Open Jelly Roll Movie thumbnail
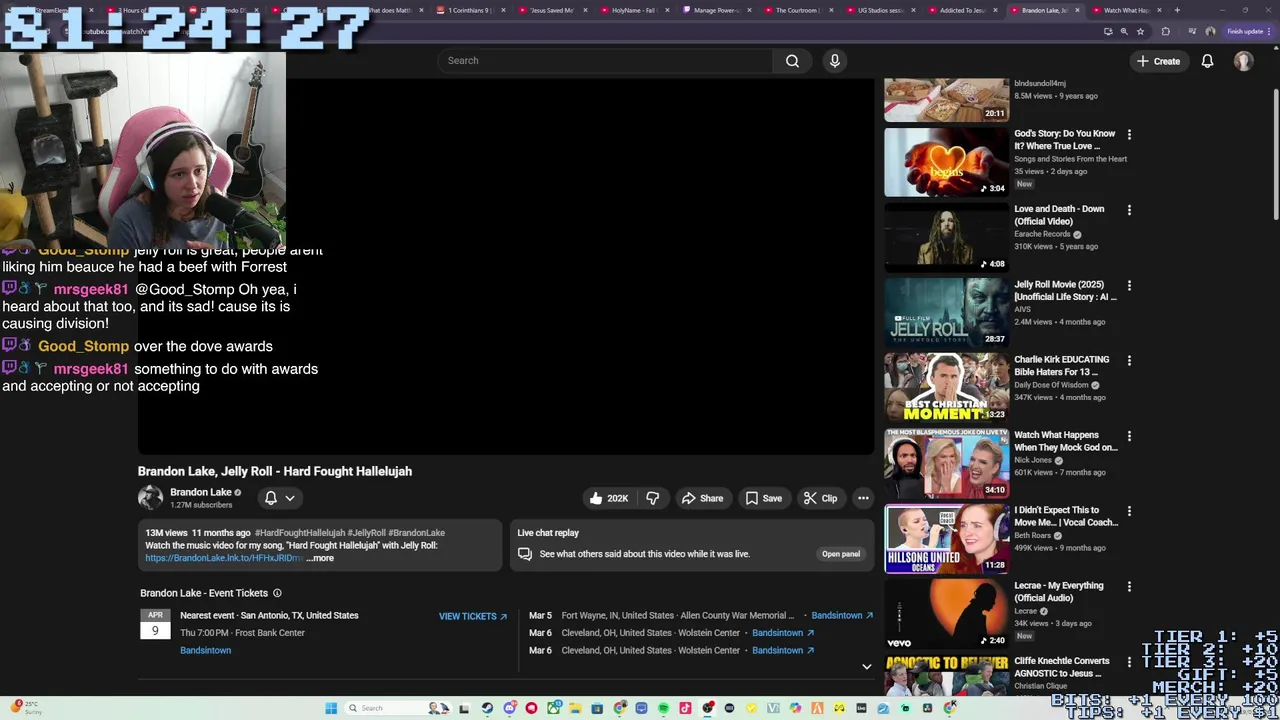Screen dimensions: 1280x720 (x=946, y=313)
